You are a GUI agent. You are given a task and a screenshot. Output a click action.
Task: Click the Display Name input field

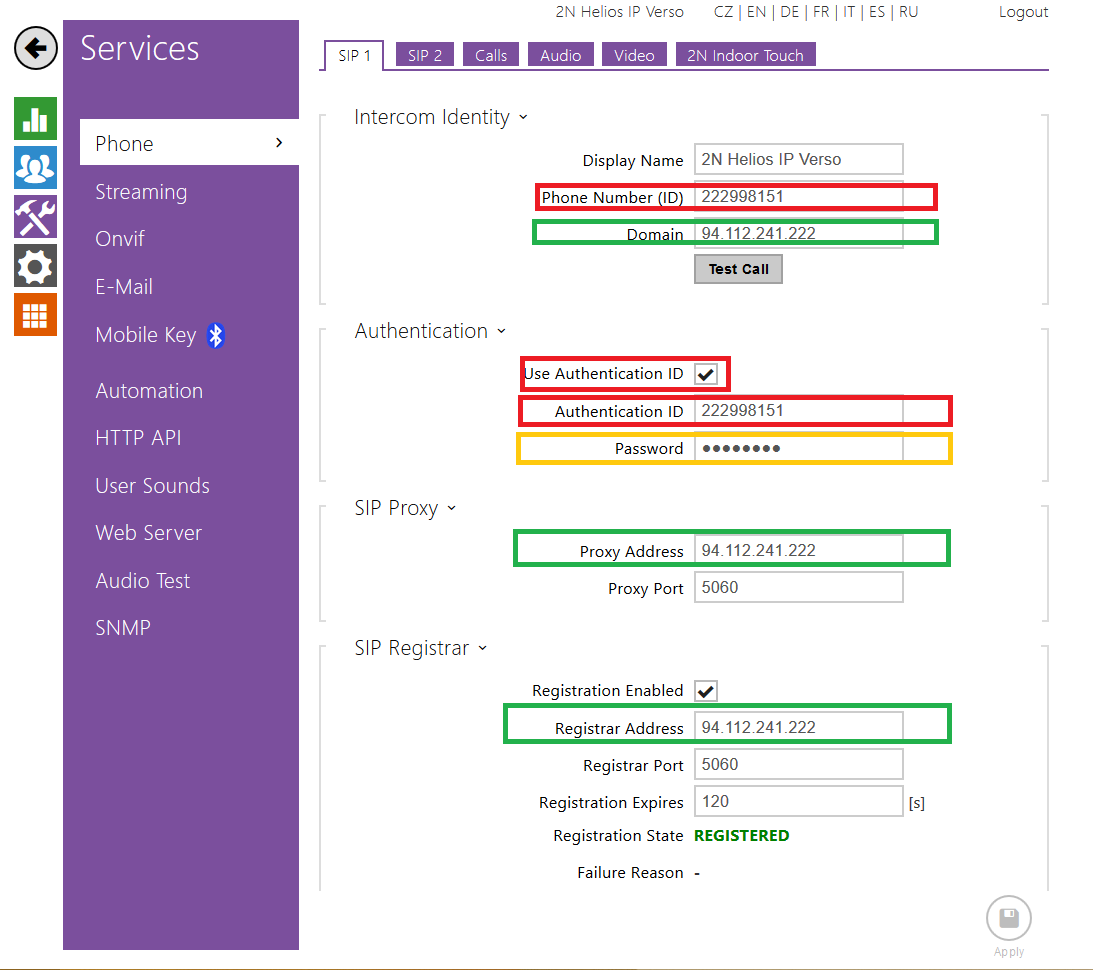point(799,160)
